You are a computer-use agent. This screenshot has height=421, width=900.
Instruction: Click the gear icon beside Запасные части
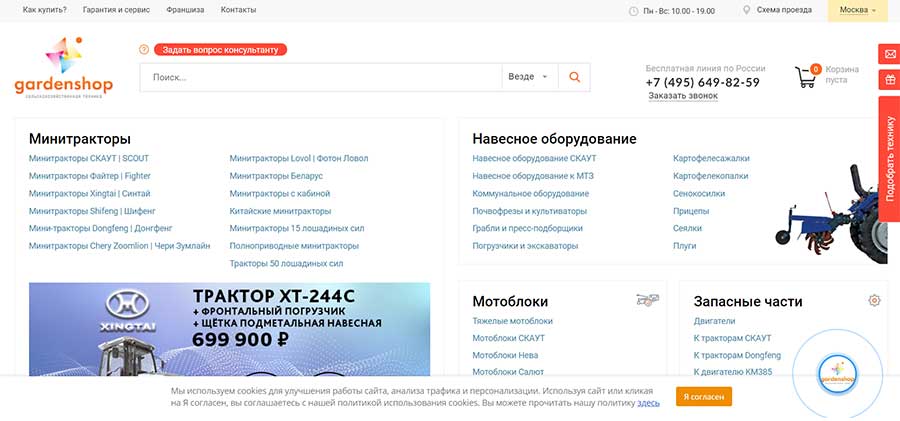point(874,300)
